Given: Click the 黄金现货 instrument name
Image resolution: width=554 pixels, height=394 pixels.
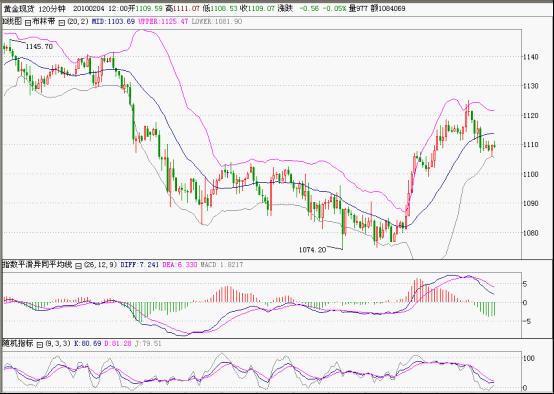Looking at the screenshot, I should pyautogui.click(x=19, y=8).
